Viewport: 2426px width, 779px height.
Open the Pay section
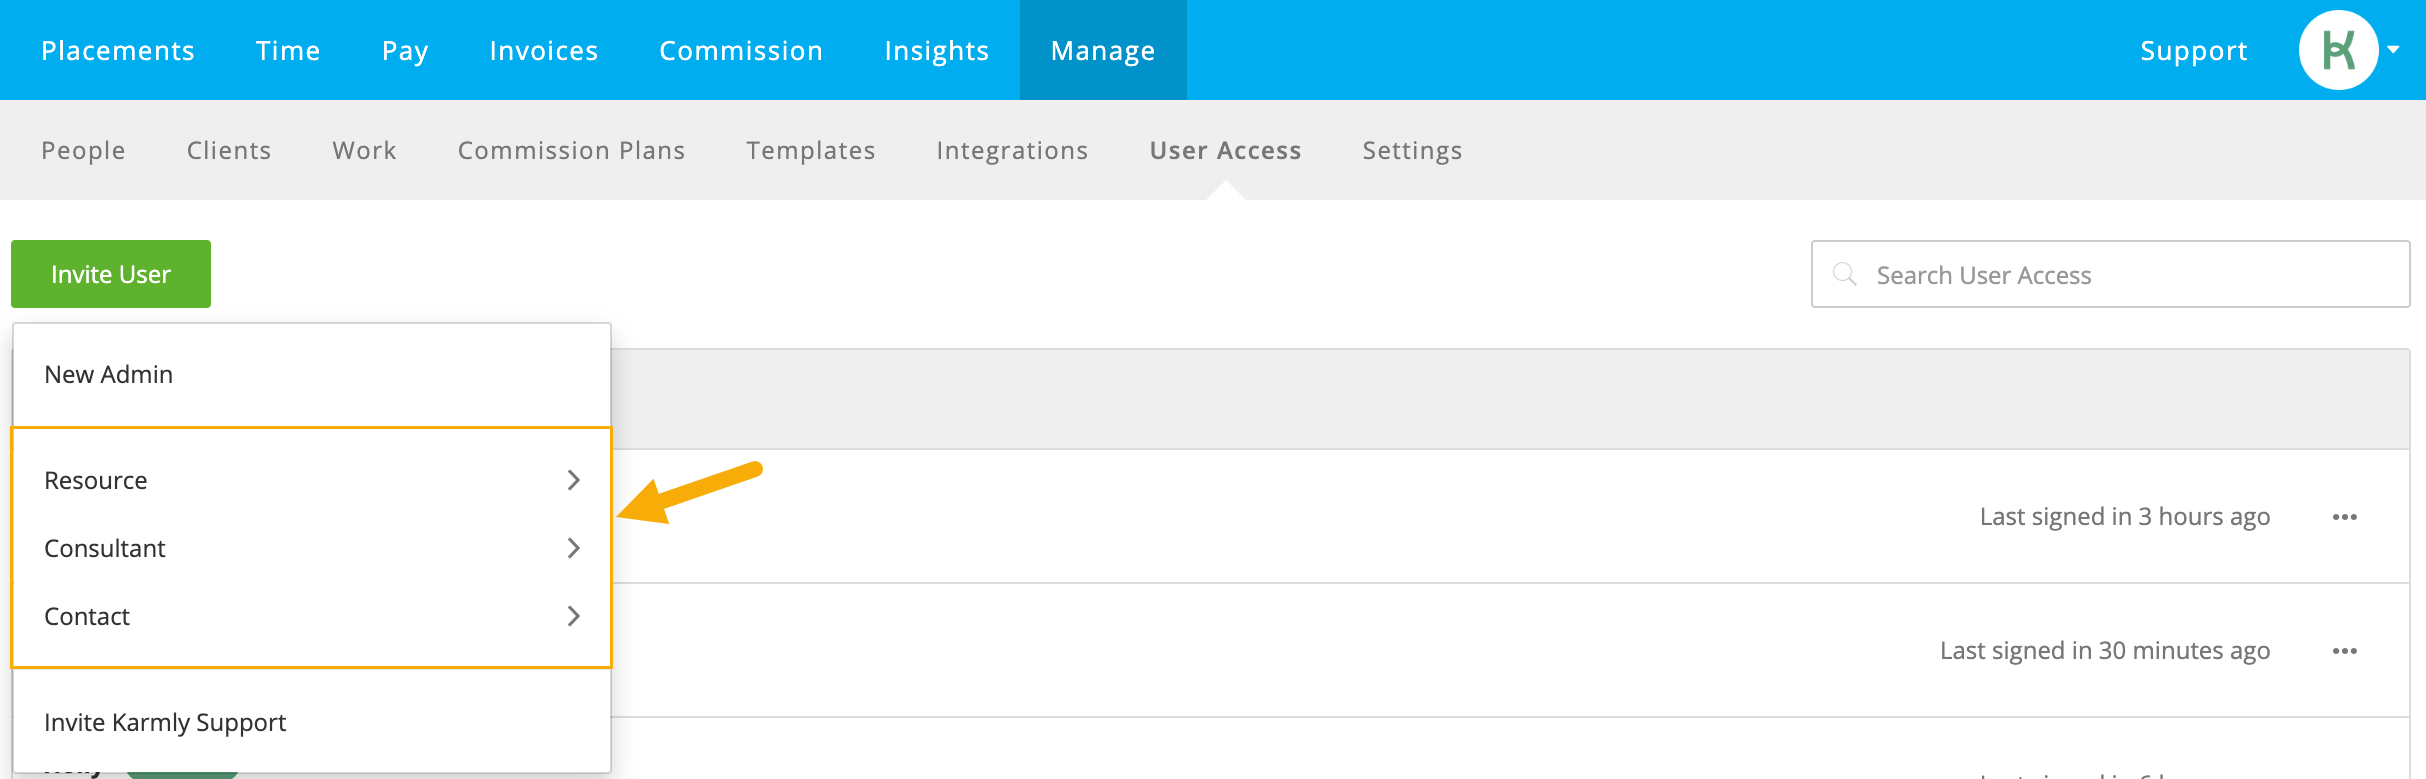pyautogui.click(x=405, y=50)
